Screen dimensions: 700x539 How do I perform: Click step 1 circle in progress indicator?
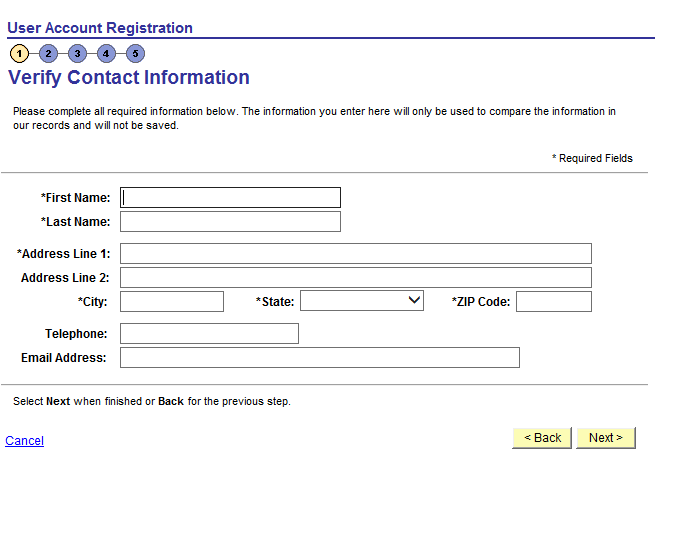pos(19,53)
